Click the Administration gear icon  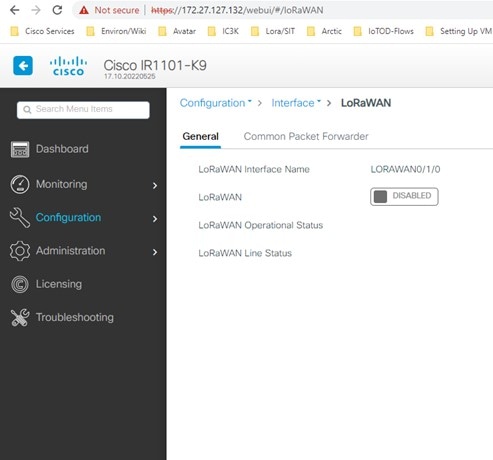(20, 251)
